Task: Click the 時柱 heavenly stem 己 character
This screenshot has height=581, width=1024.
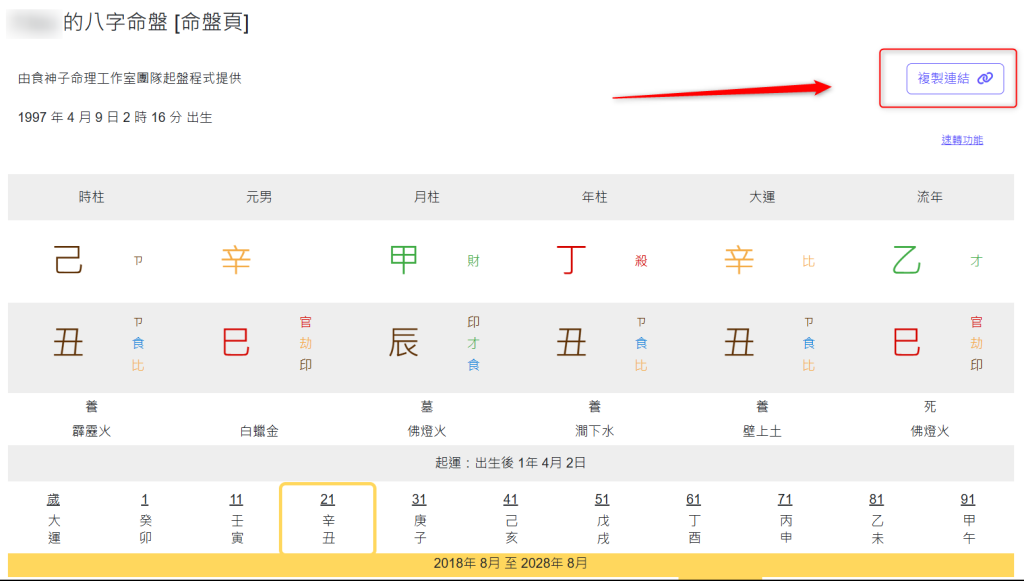Action: coord(68,261)
